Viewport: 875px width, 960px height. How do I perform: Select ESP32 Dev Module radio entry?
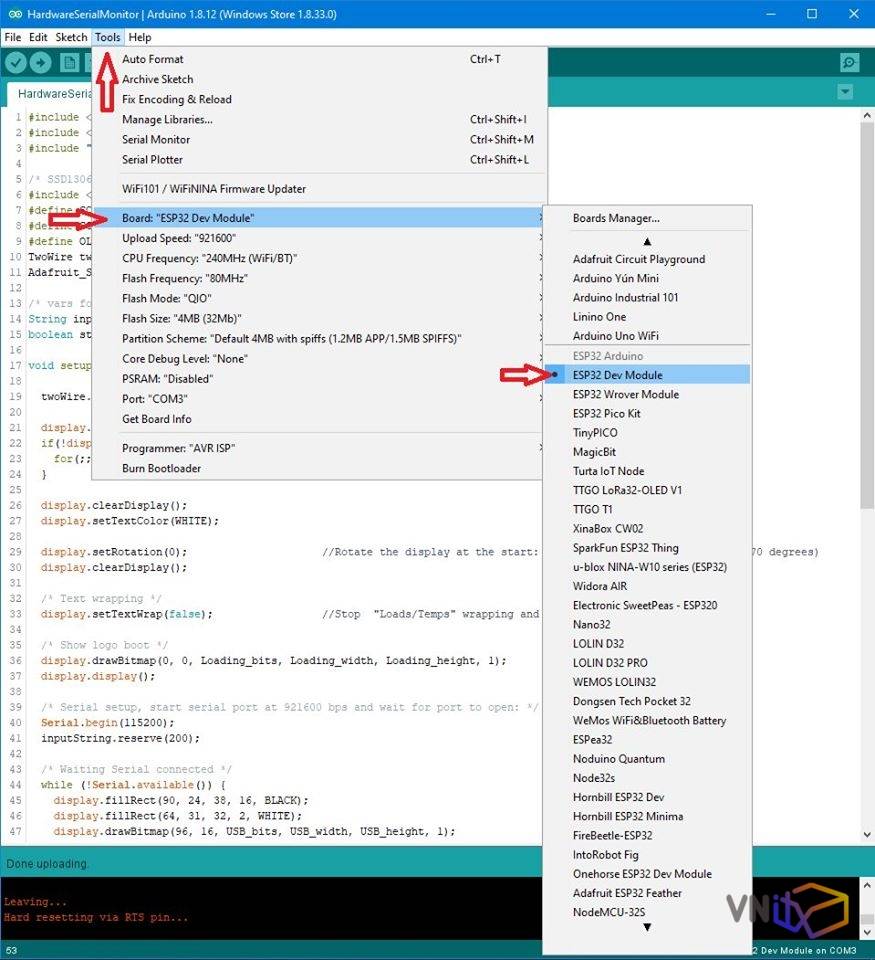coord(617,375)
